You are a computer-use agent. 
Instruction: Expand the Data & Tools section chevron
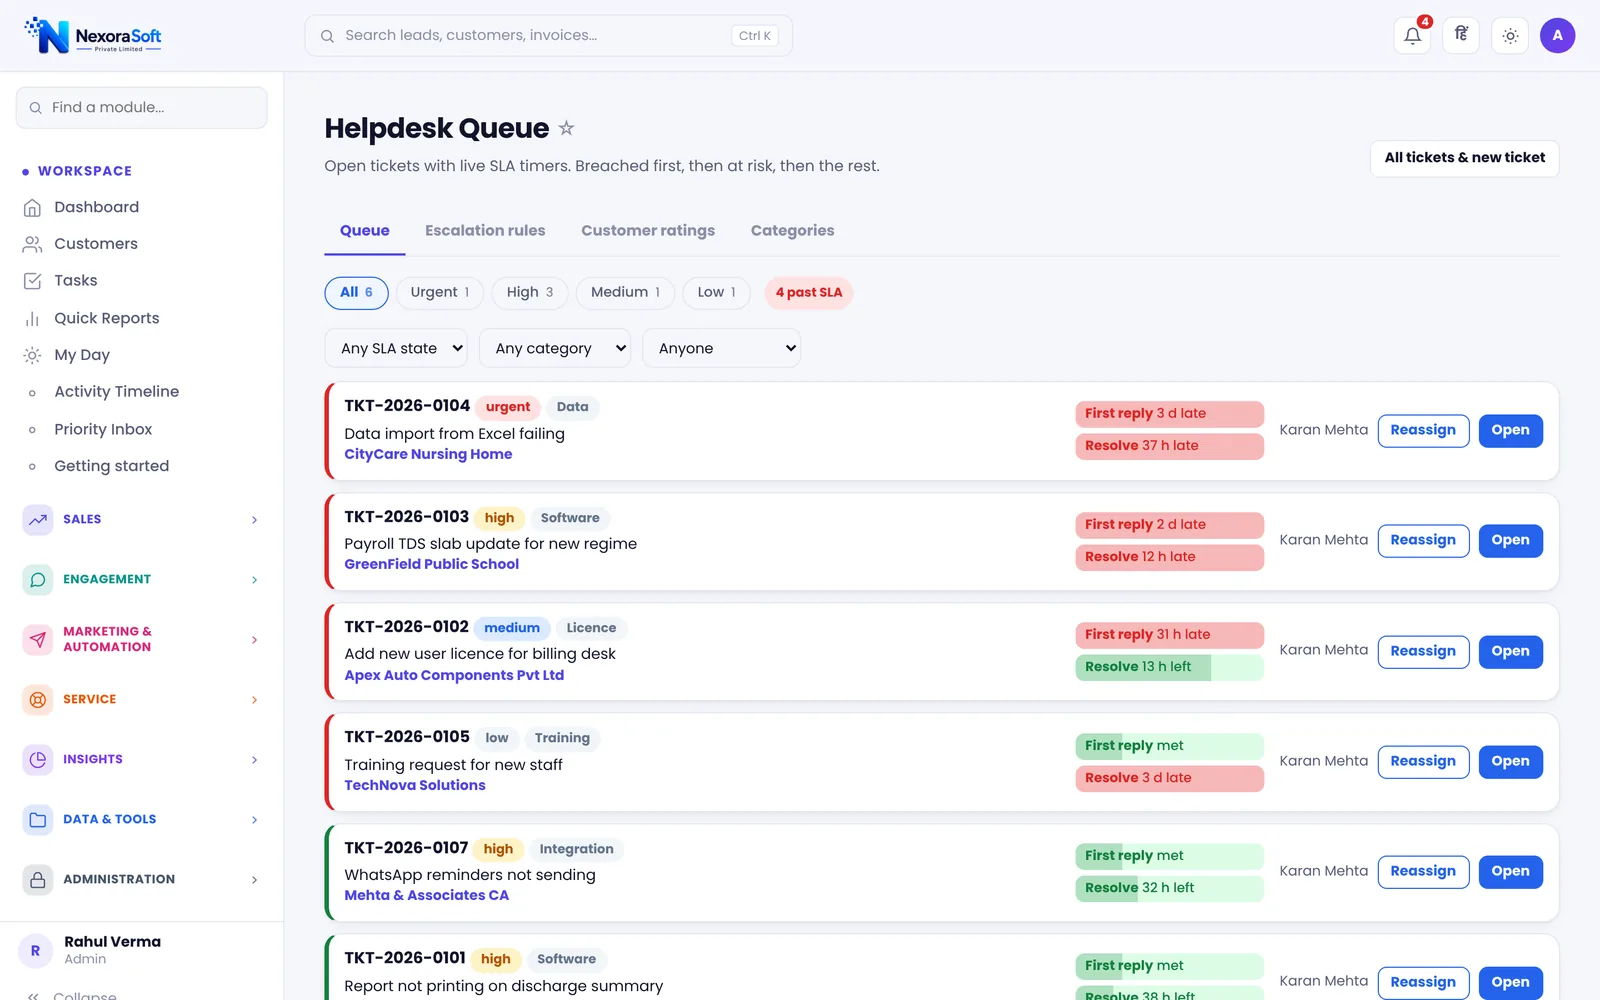tap(254, 820)
